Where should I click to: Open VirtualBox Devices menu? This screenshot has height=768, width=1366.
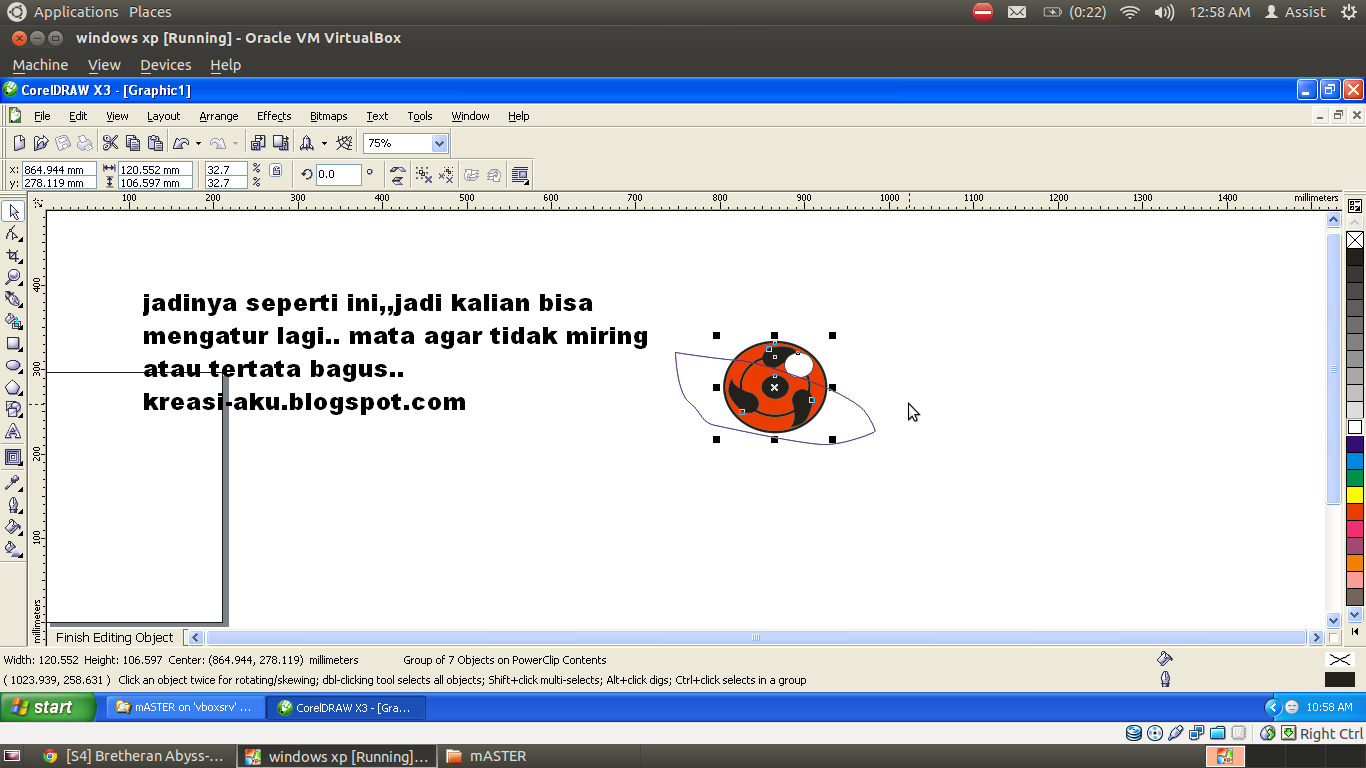(166, 65)
